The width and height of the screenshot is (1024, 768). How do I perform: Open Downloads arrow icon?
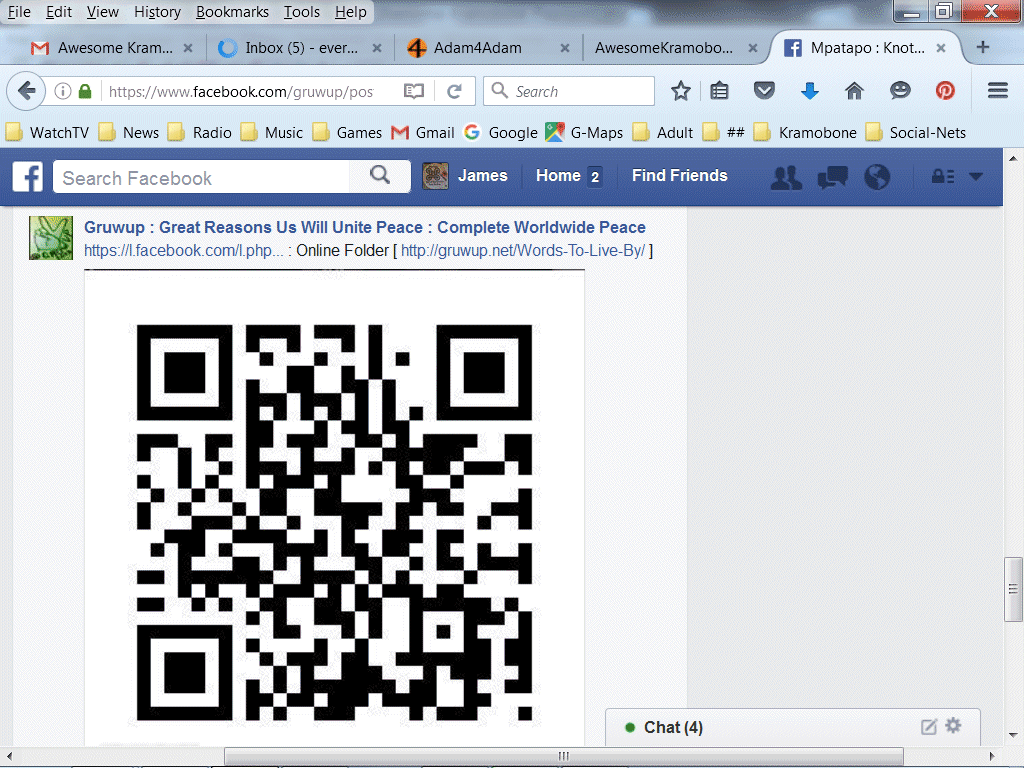810,91
